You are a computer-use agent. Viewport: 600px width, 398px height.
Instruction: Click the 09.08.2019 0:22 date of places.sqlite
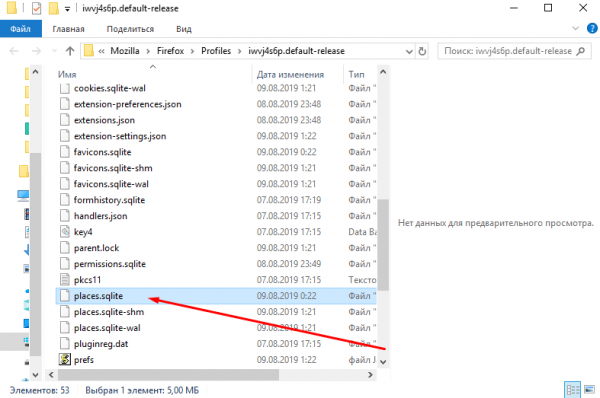tap(286, 296)
